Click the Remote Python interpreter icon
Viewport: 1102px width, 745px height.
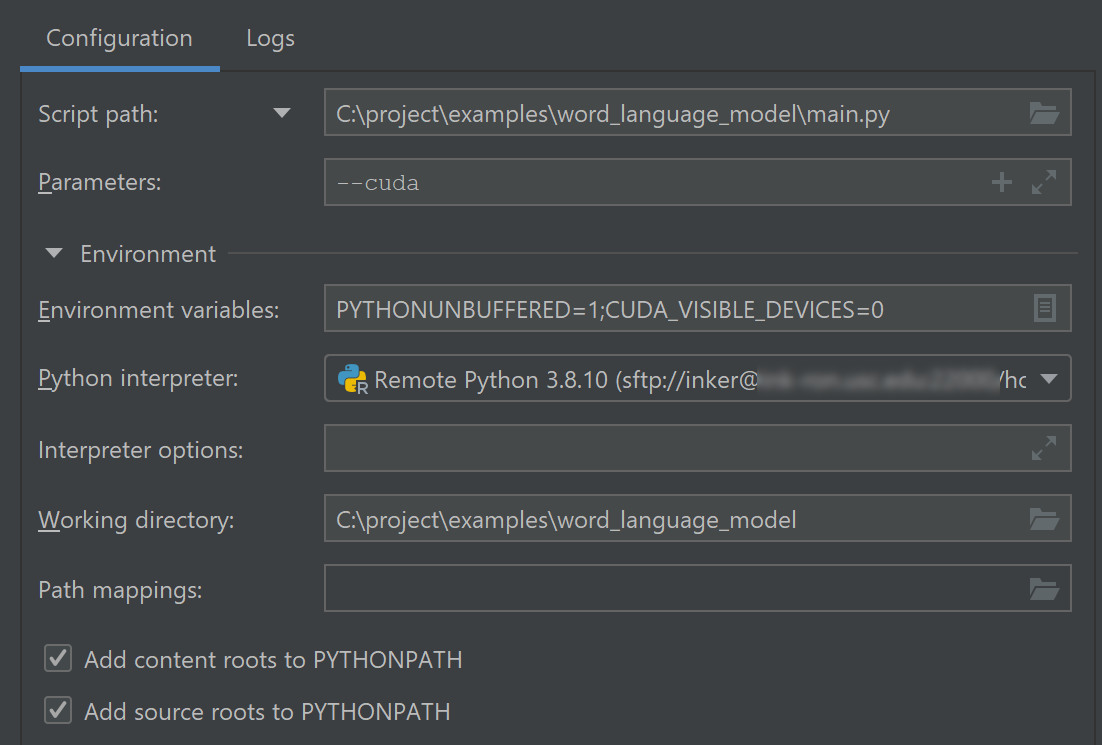coord(353,379)
